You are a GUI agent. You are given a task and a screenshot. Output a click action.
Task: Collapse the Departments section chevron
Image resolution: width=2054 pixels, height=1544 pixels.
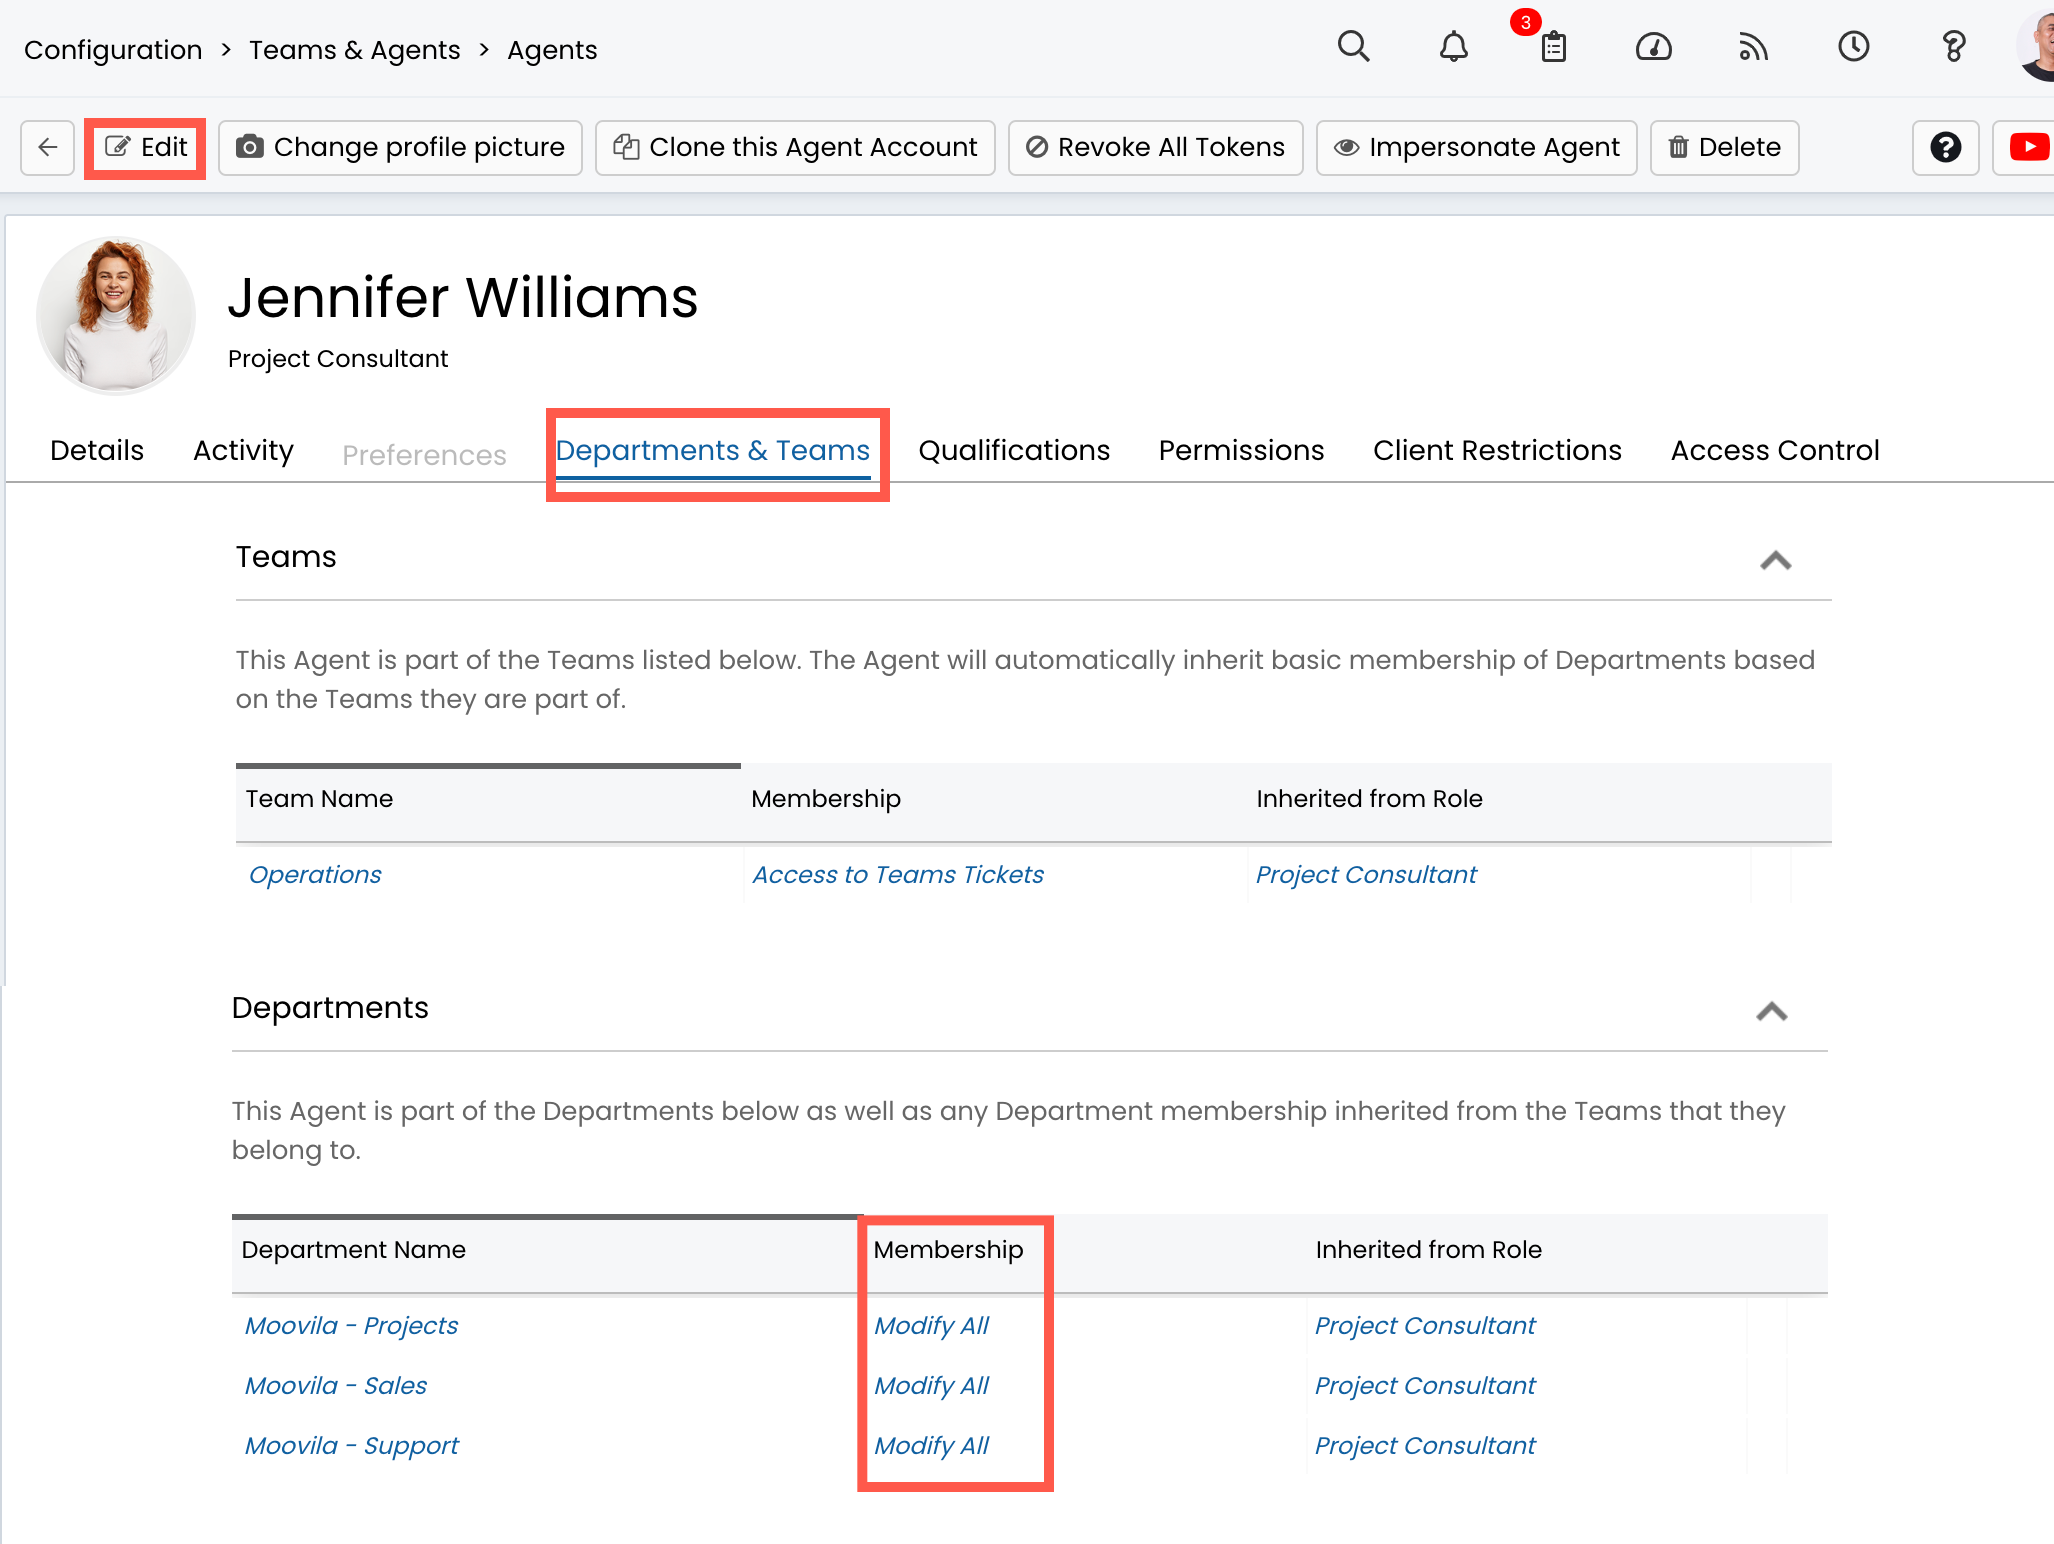(1771, 1011)
